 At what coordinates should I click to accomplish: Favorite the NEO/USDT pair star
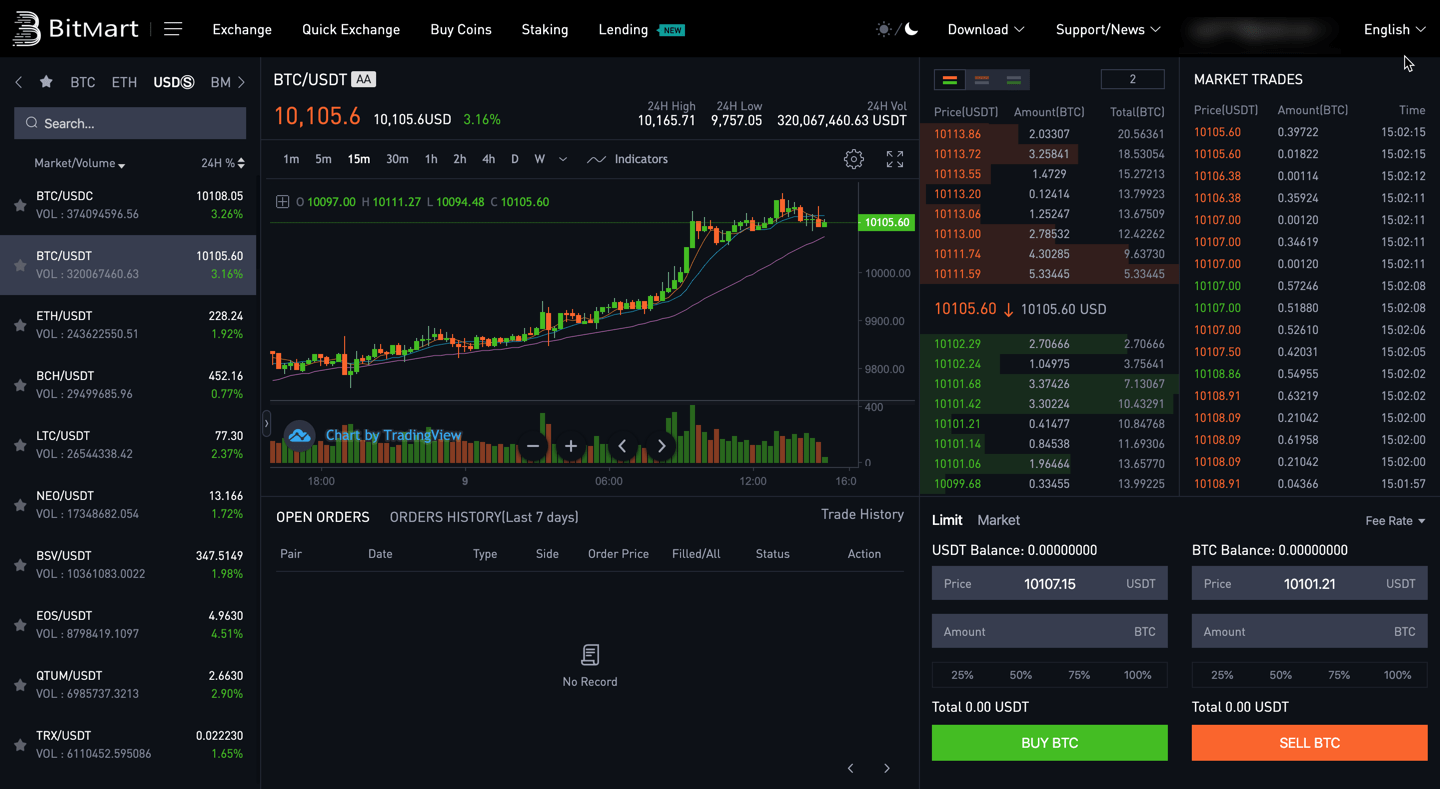coord(20,505)
